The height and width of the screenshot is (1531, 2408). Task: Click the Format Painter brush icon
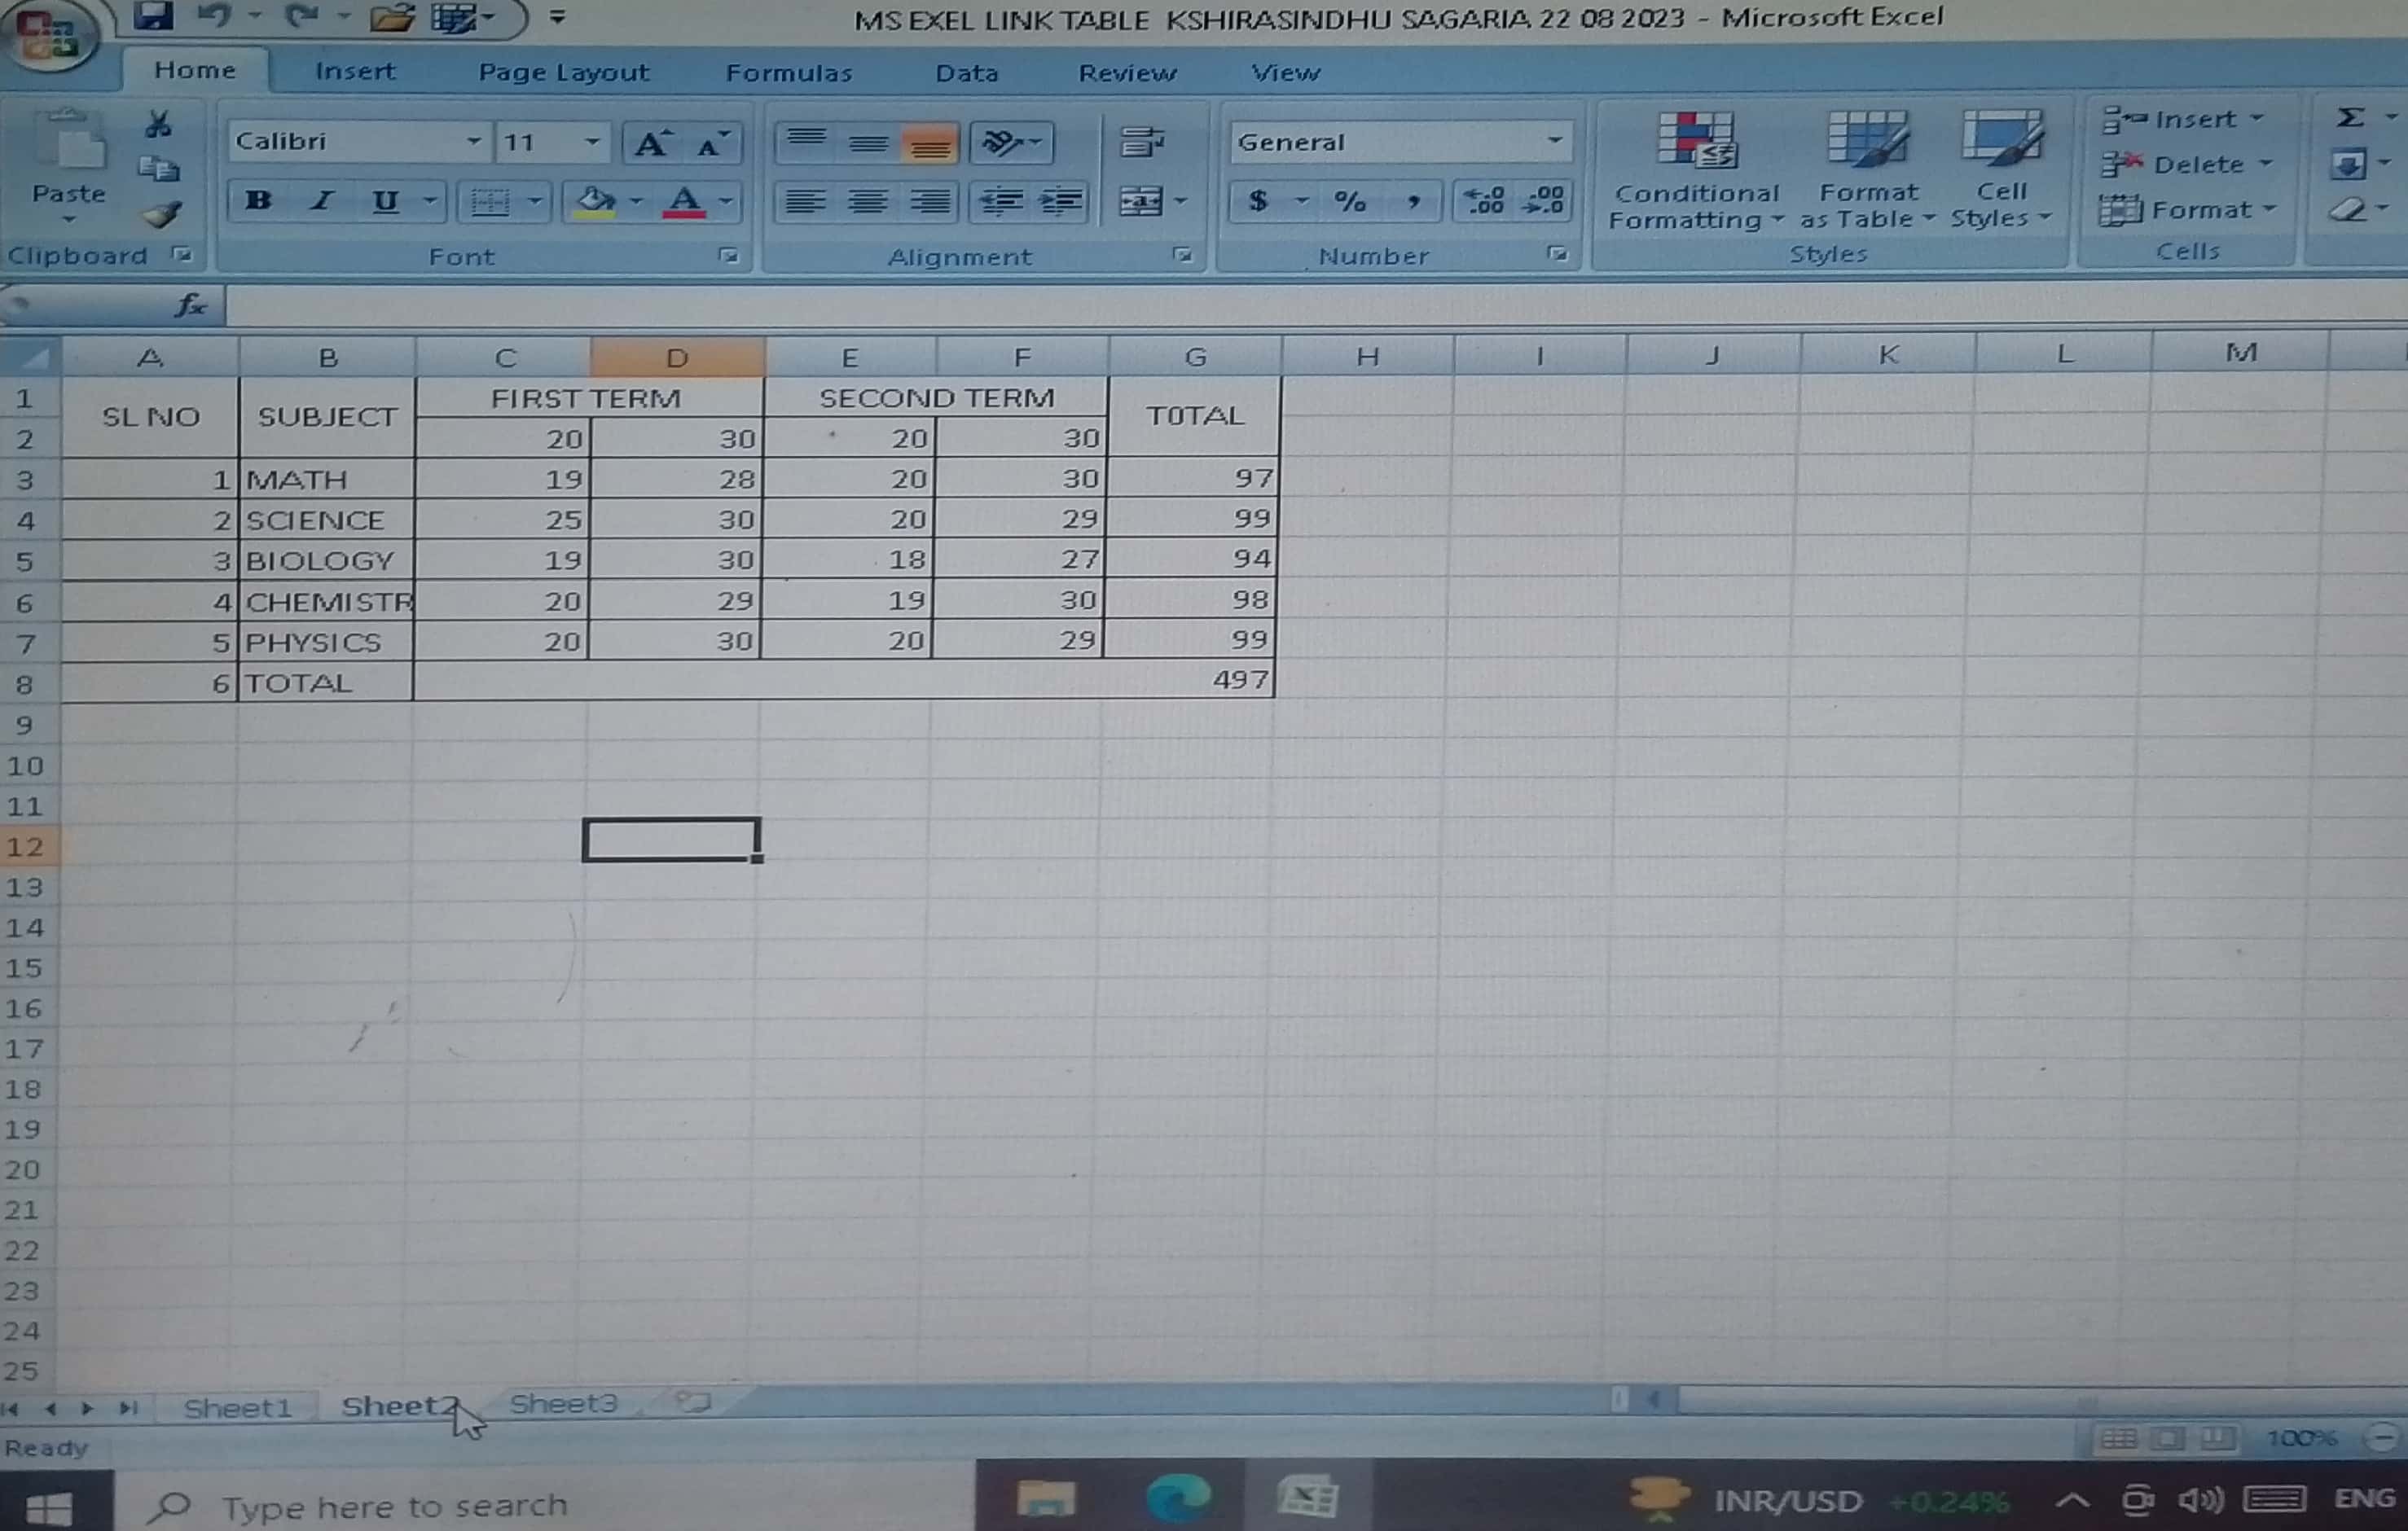pyautogui.click(x=161, y=215)
